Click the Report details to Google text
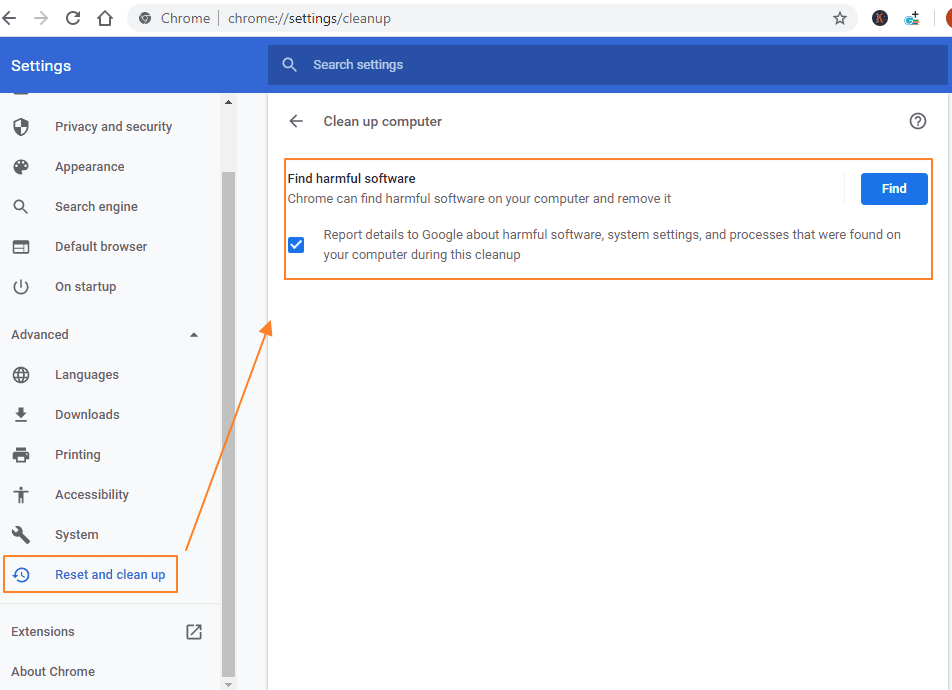The image size is (952, 690). pyautogui.click(x=612, y=244)
